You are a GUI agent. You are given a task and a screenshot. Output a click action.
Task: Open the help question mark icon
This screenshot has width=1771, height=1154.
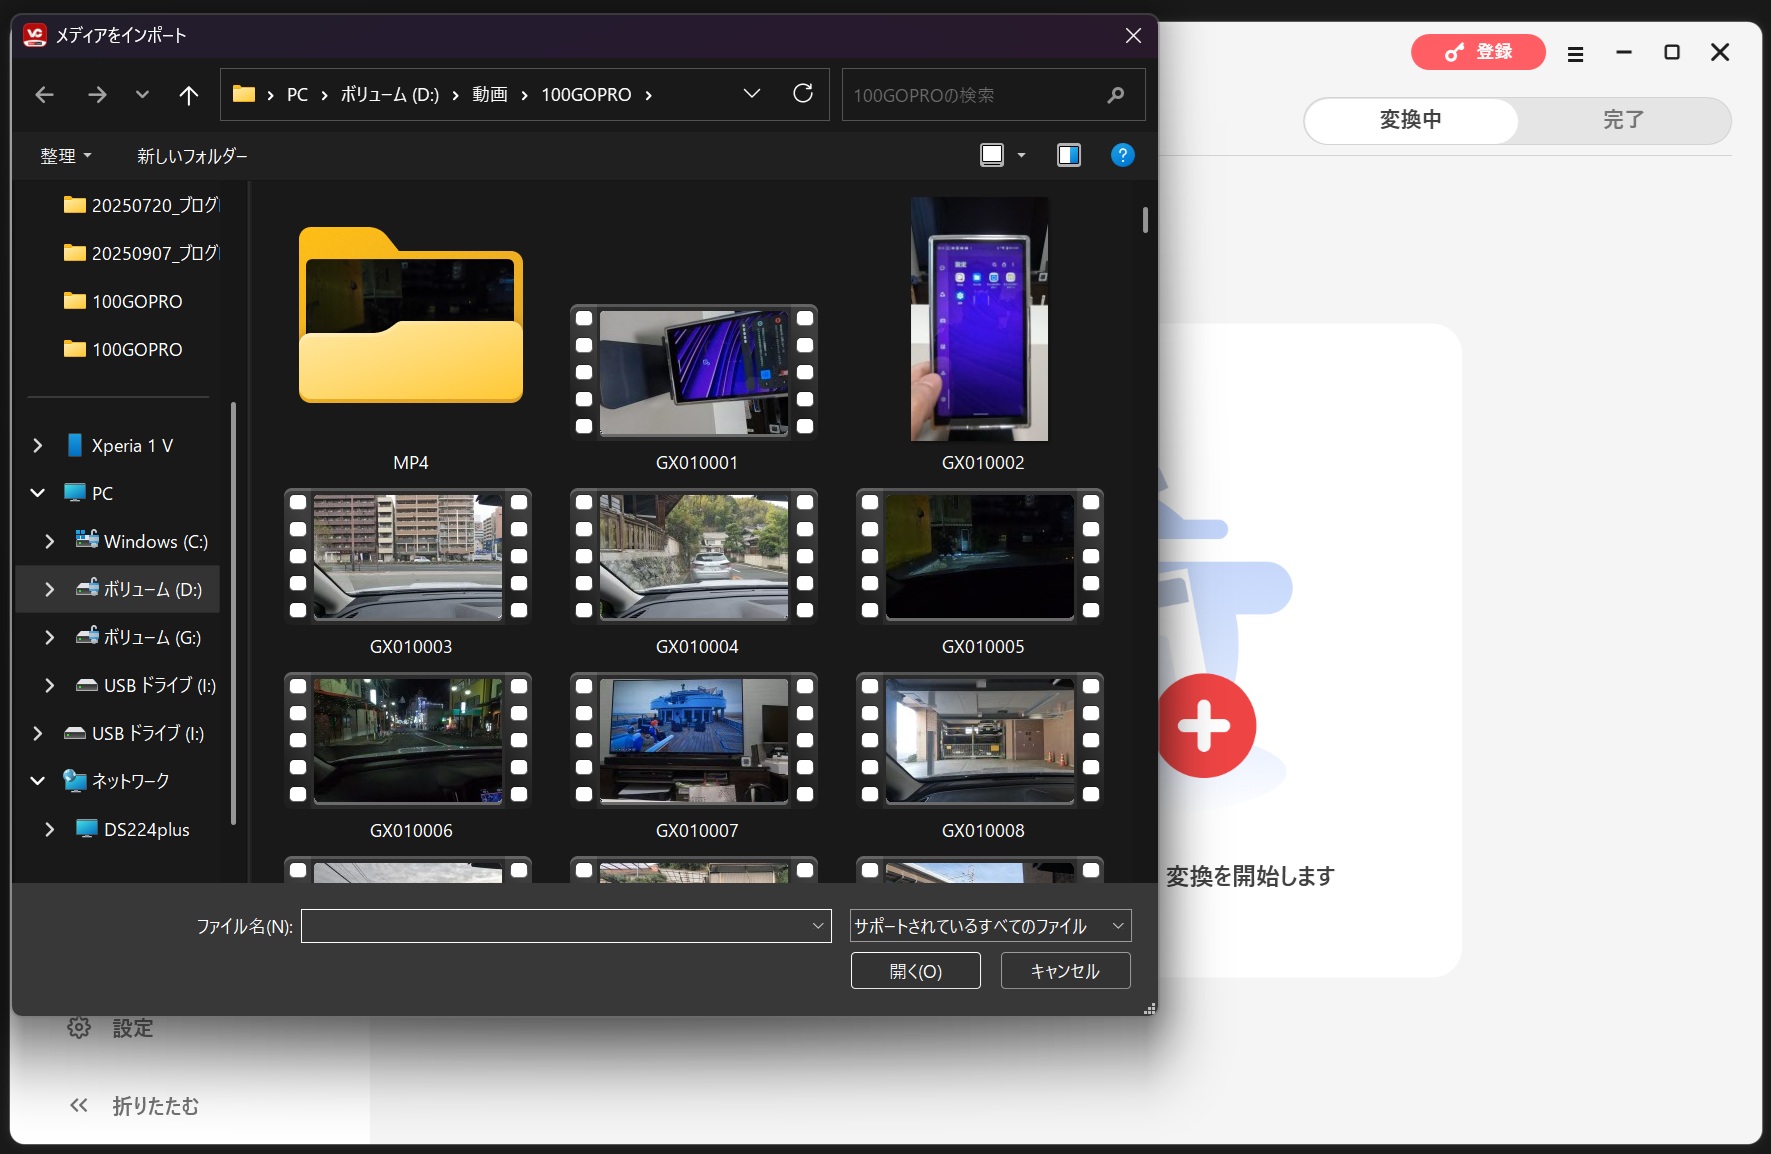(x=1122, y=155)
